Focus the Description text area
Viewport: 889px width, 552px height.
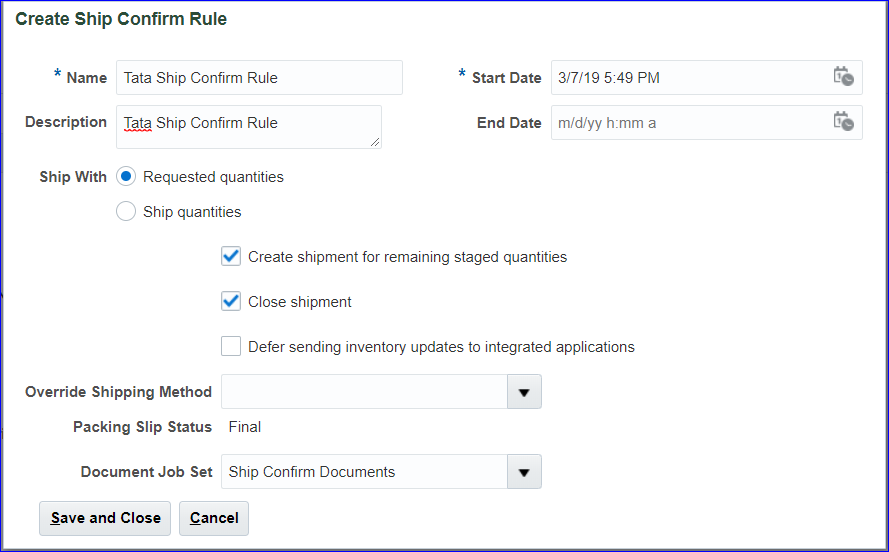[248, 126]
